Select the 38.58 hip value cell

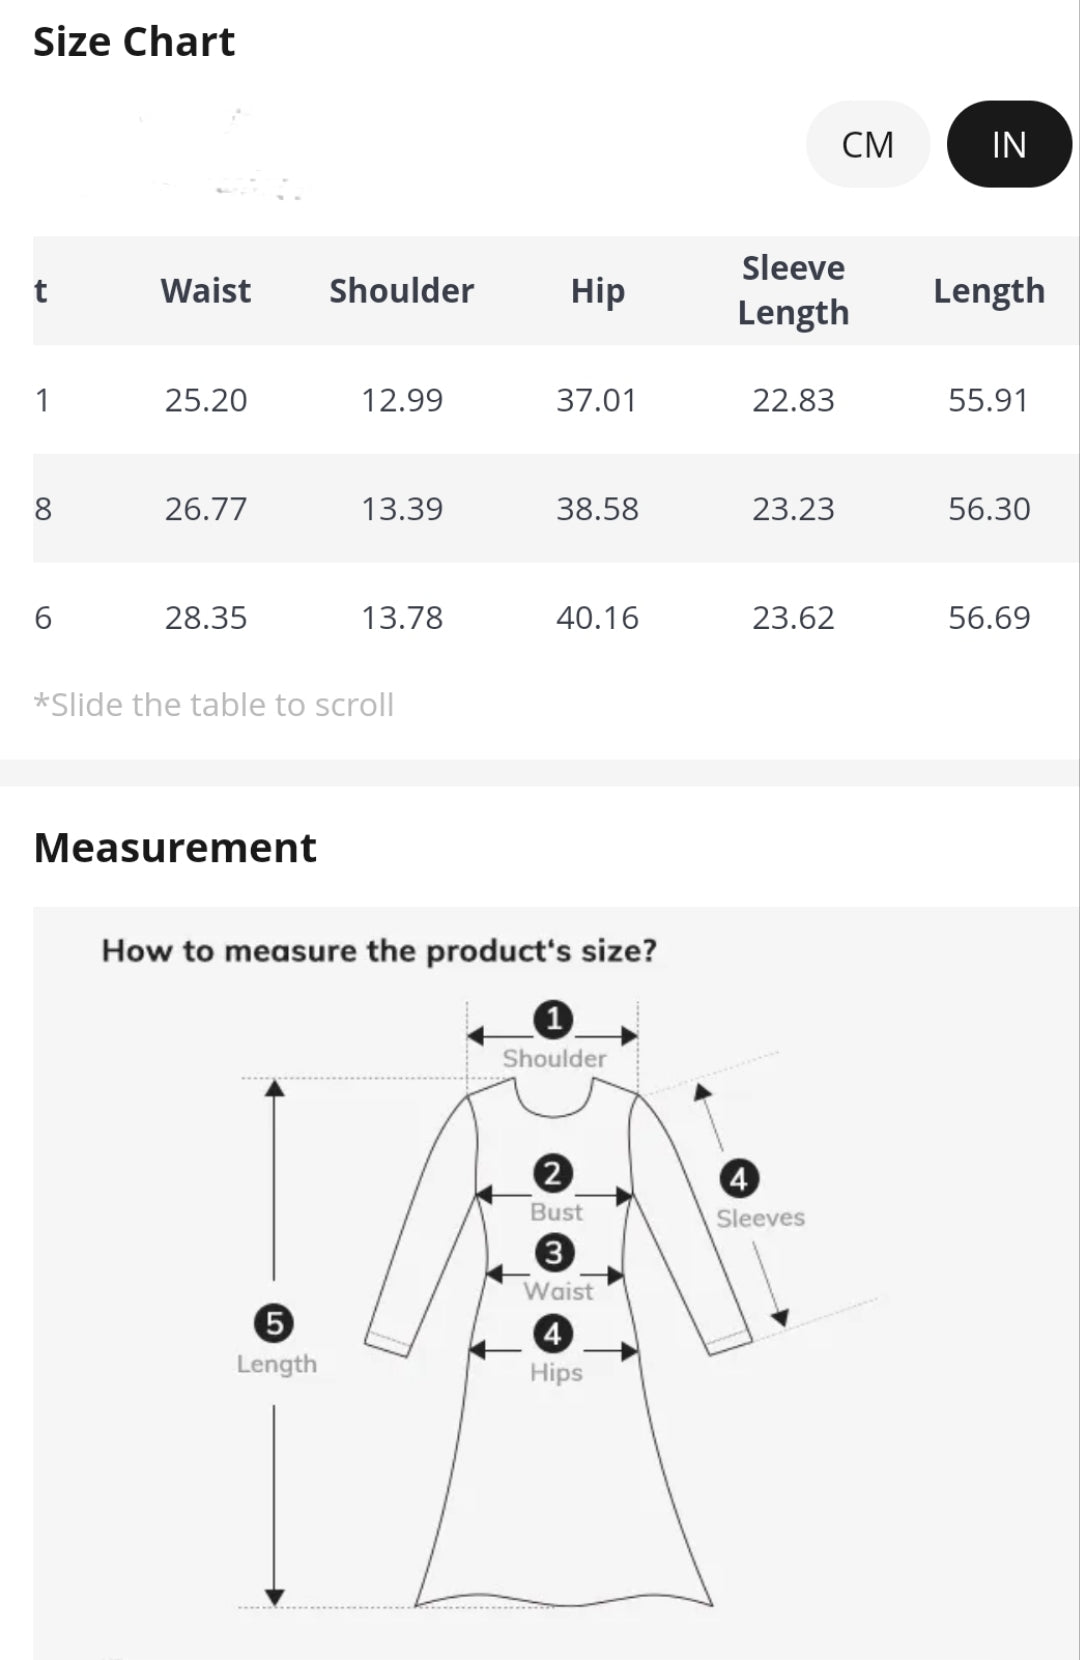(597, 509)
